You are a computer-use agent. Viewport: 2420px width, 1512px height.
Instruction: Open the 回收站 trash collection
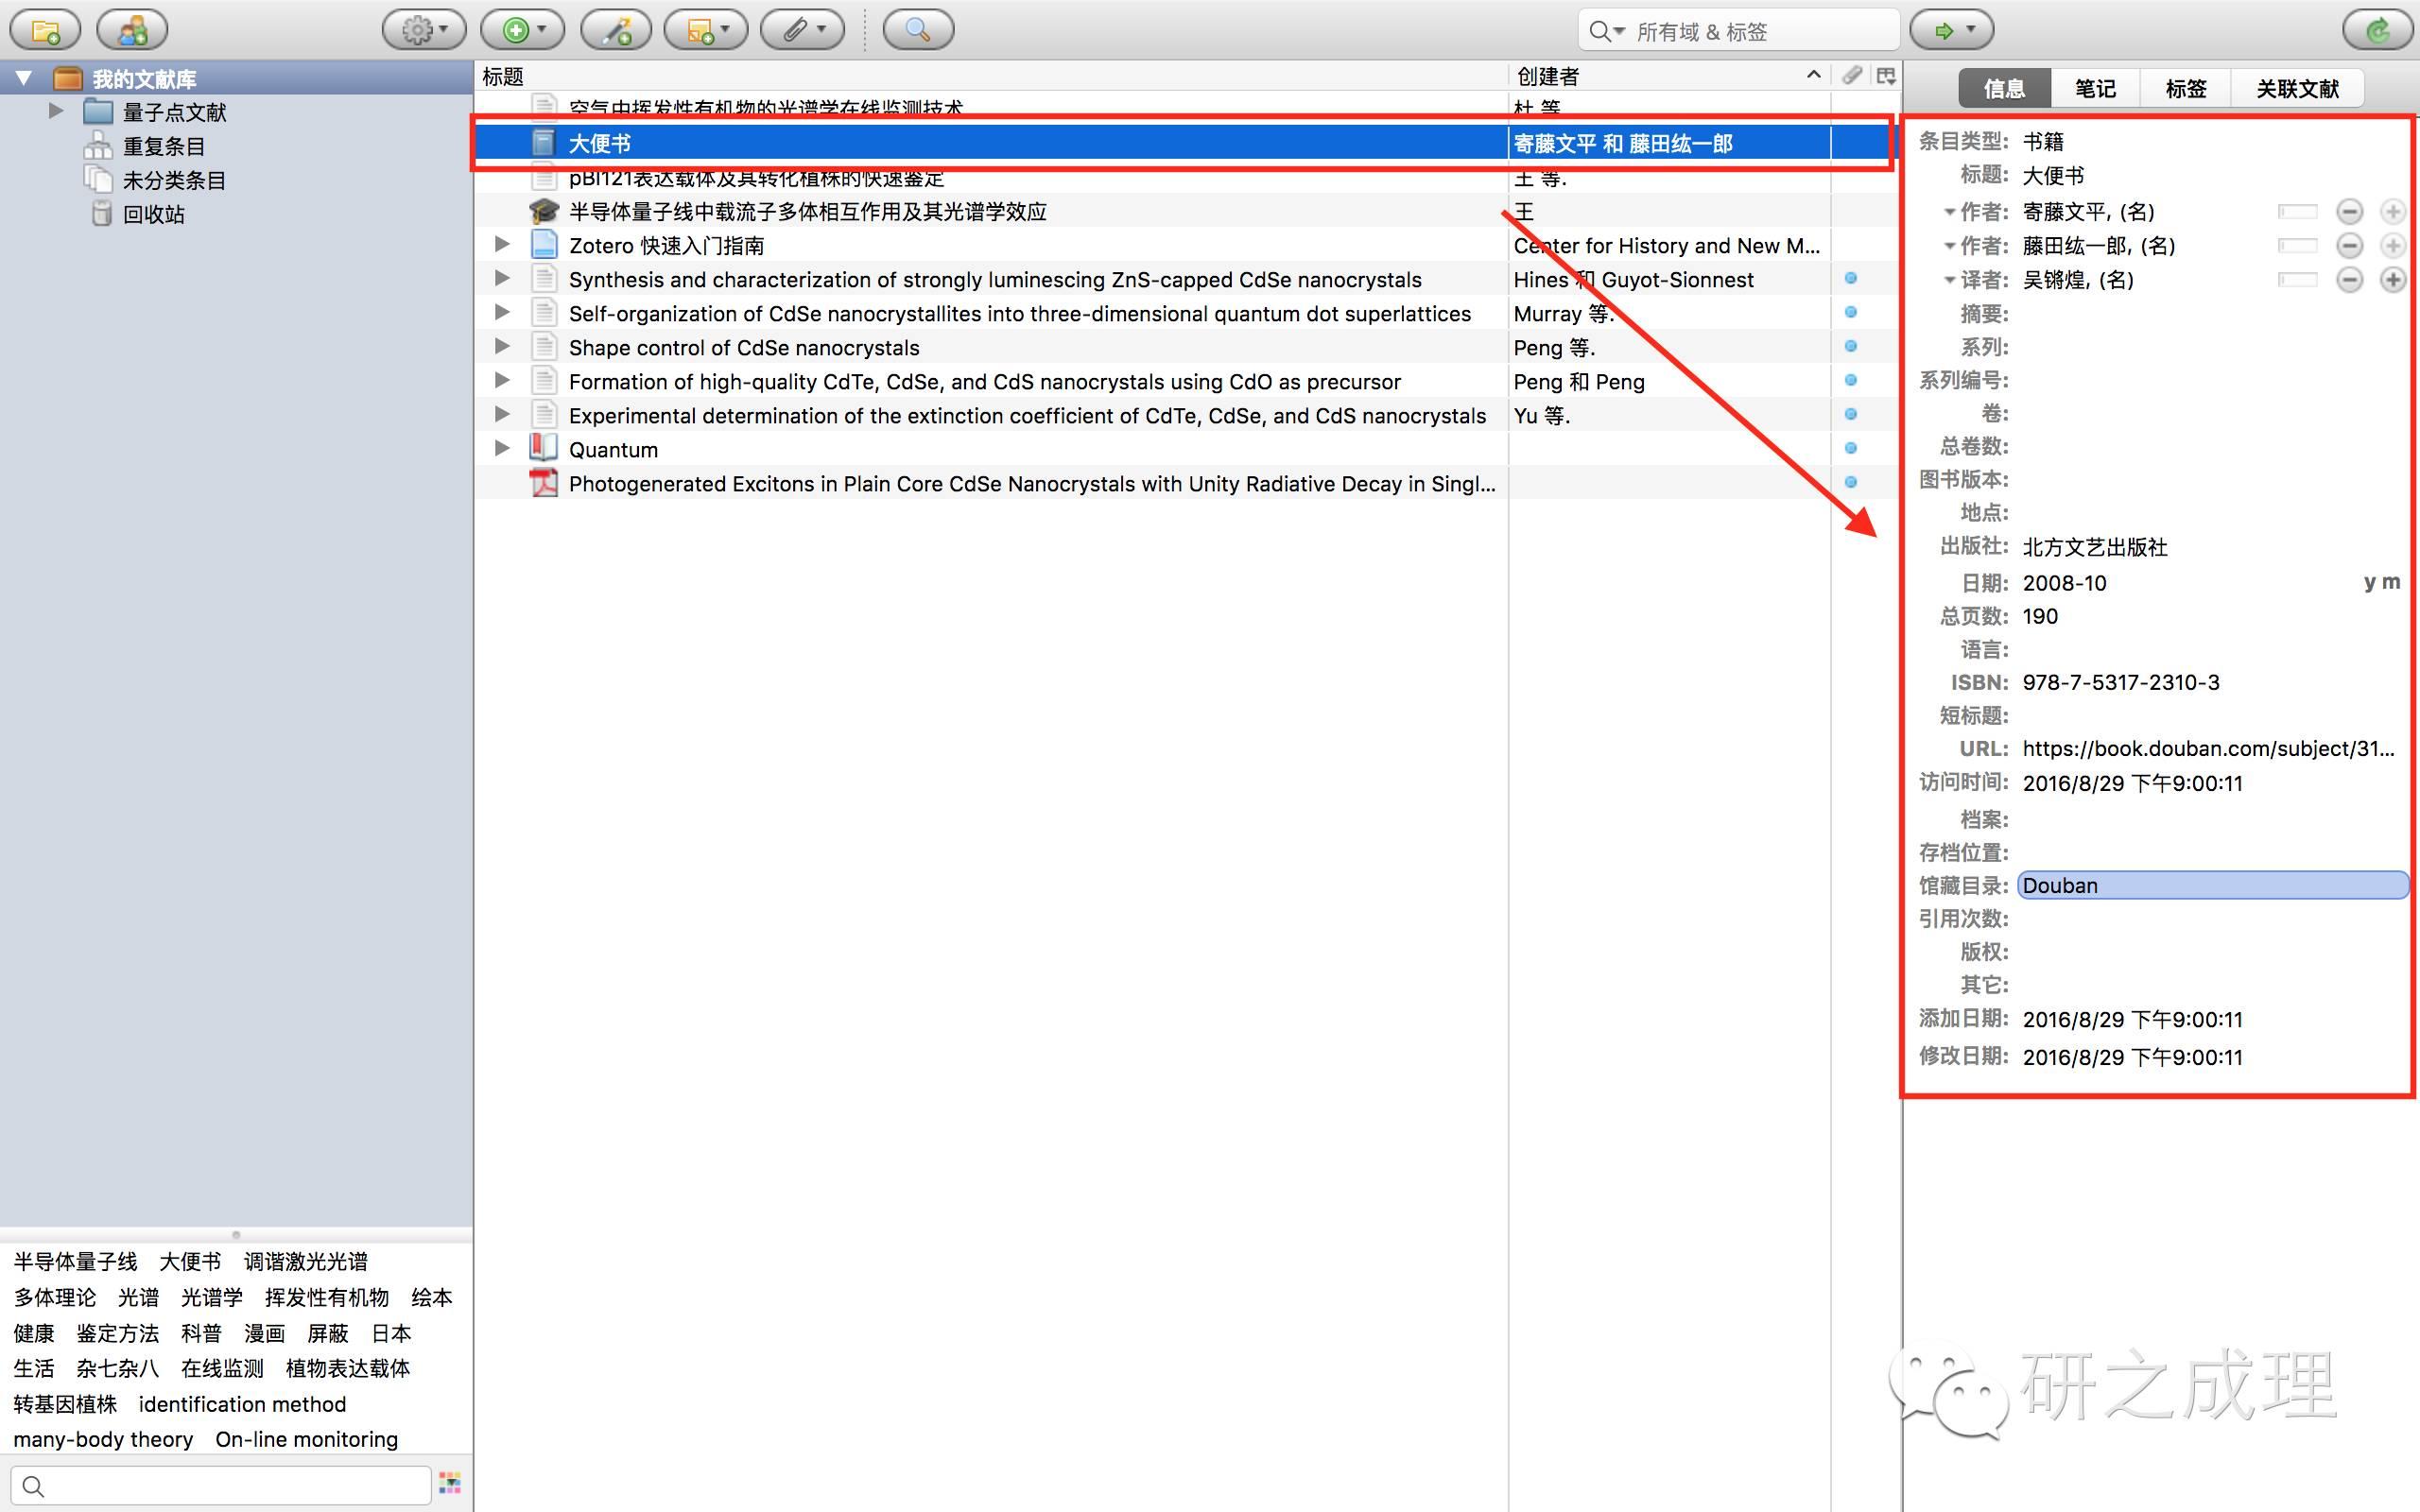pos(153,214)
